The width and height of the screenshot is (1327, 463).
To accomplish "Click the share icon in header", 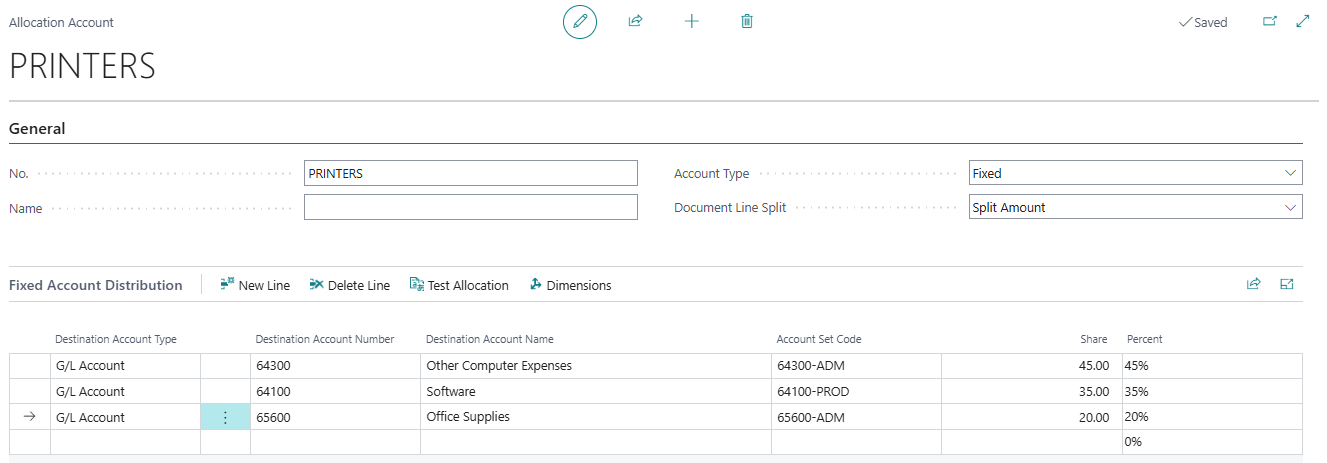I will point(635,21).
